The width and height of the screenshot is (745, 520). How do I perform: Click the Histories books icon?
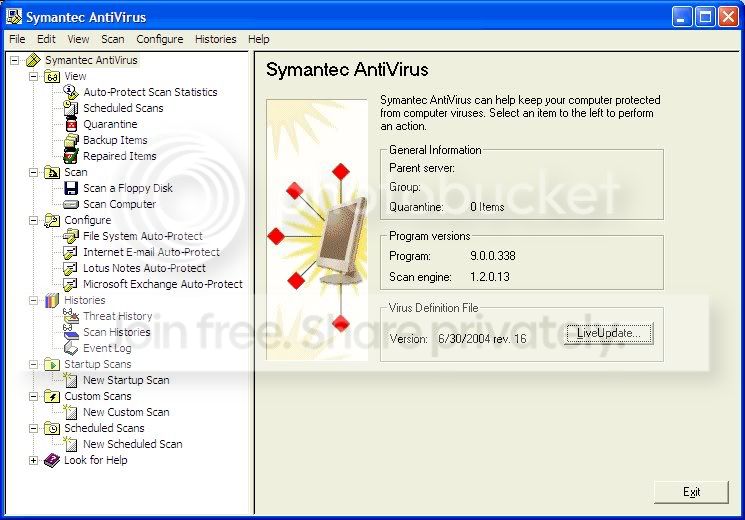click(52, 300)
